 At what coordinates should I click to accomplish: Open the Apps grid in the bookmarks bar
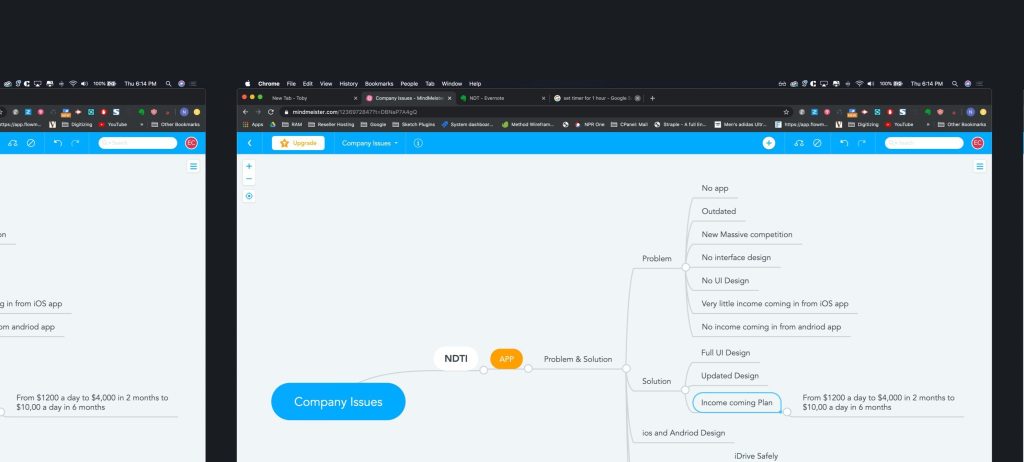[x=253, y=124]
